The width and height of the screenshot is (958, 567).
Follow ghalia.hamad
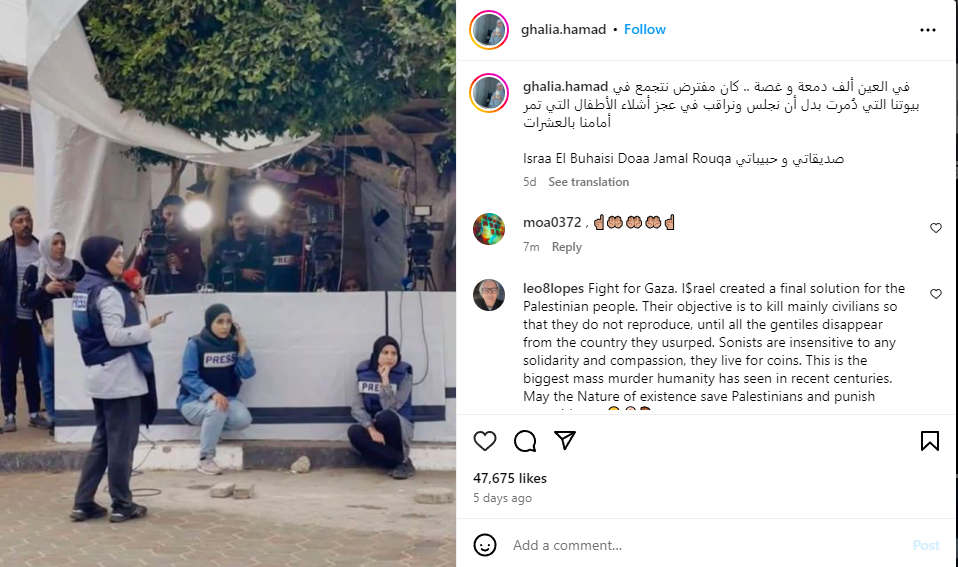(645, 29)
